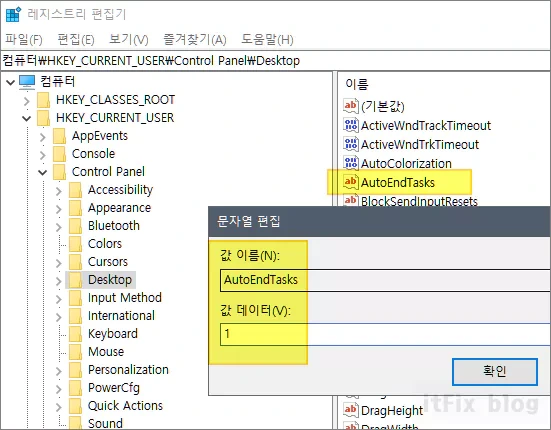Expand the Console key

43,155
